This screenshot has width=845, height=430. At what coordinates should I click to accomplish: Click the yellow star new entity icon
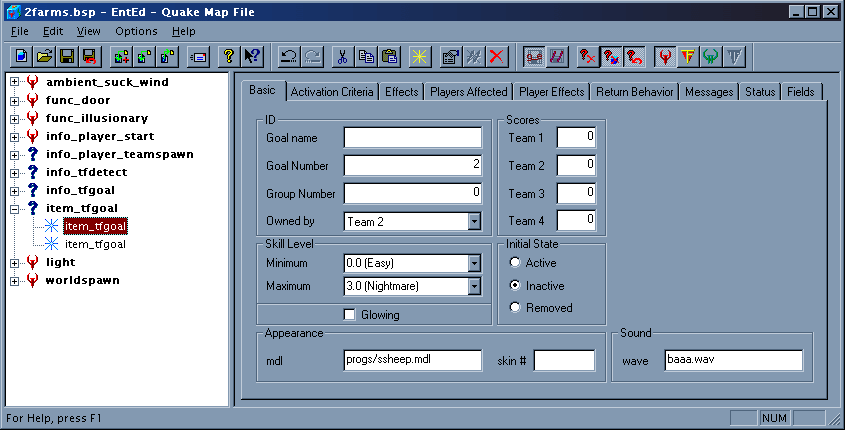[x=419, y=56]
